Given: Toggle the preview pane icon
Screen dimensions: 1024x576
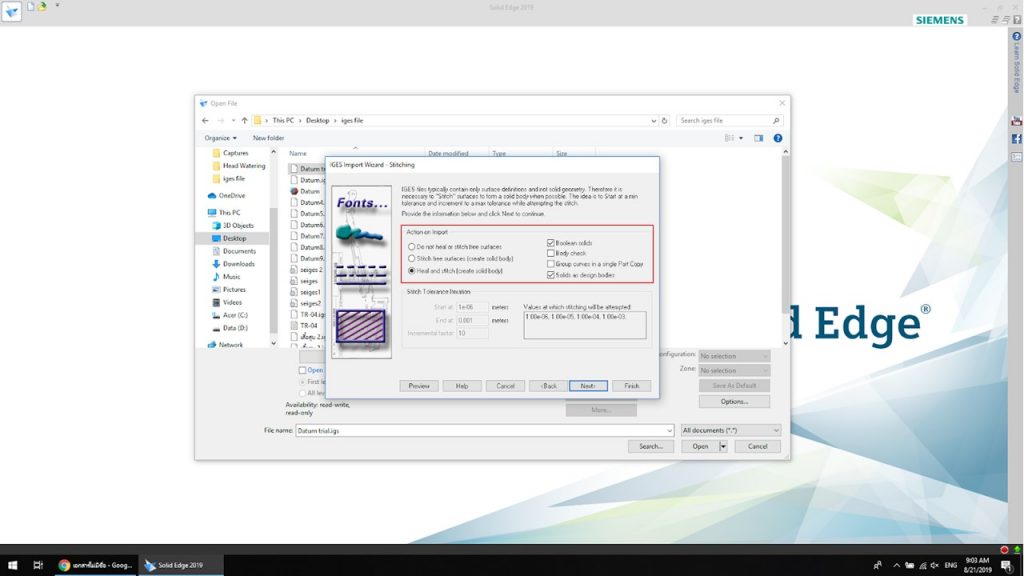Looking at the screenshot, I should 758,138.
